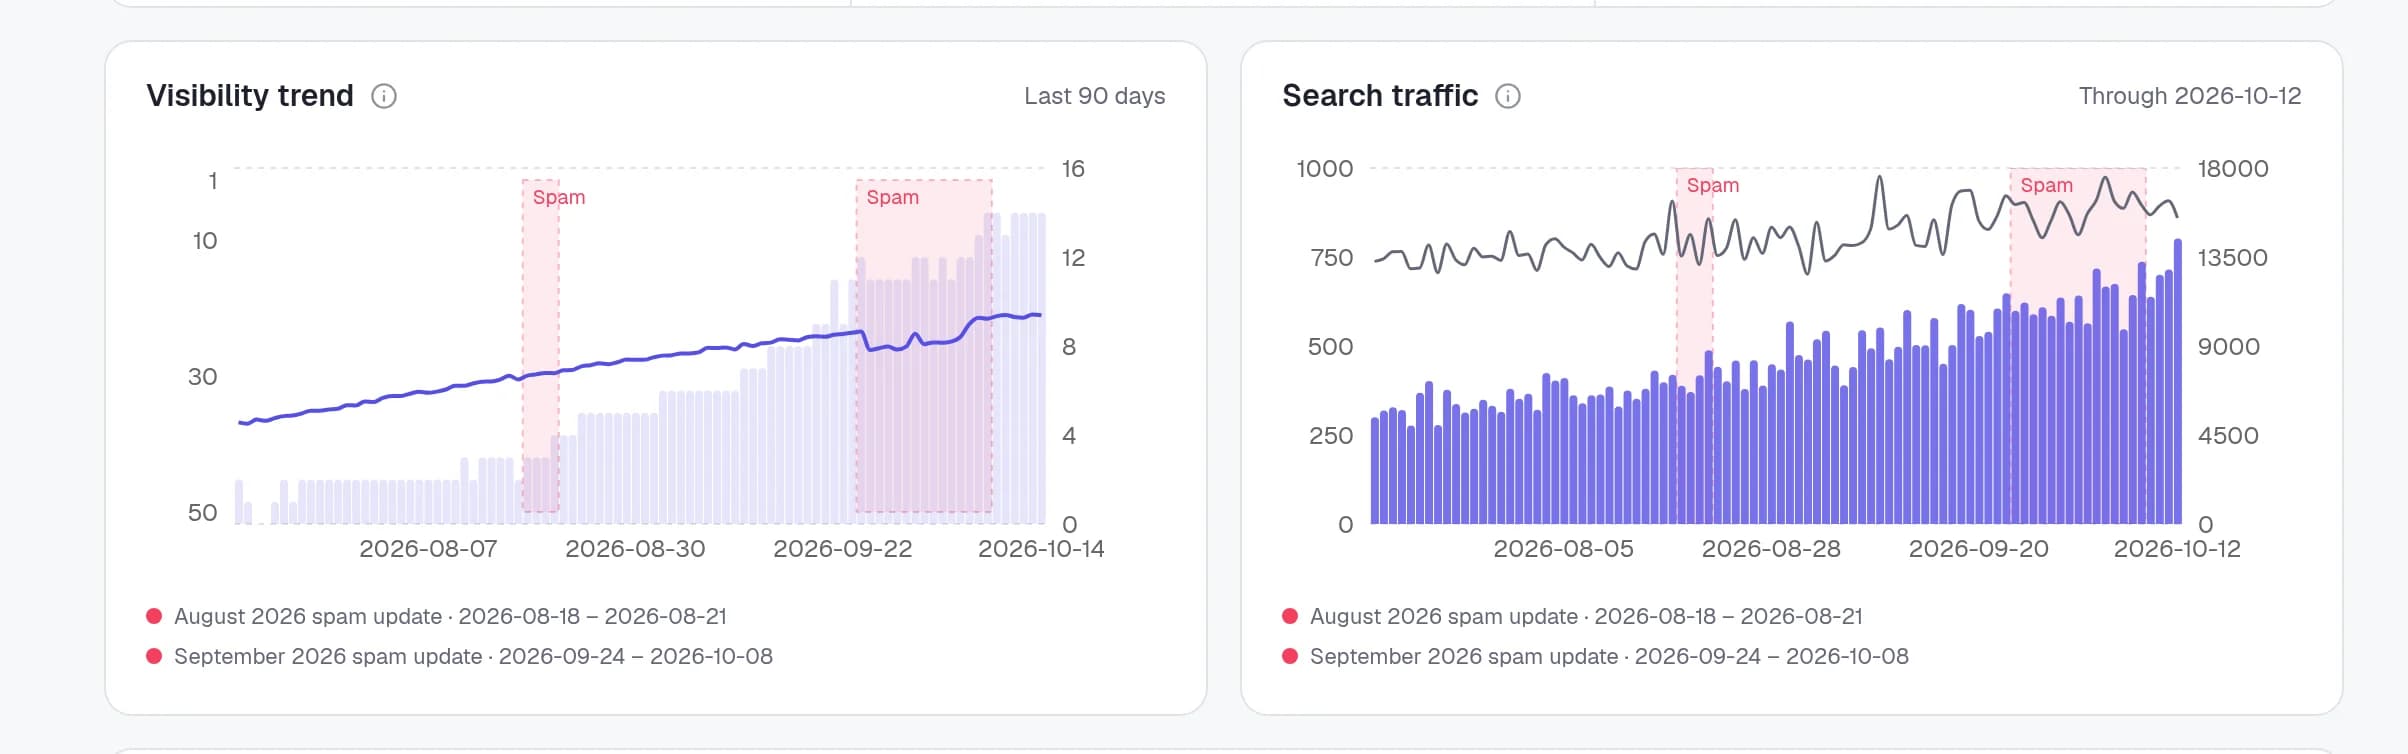Click the 2026-08-07 x-axis date label
This screenshot has width=2408, height=754.
[x=428, y=549]
